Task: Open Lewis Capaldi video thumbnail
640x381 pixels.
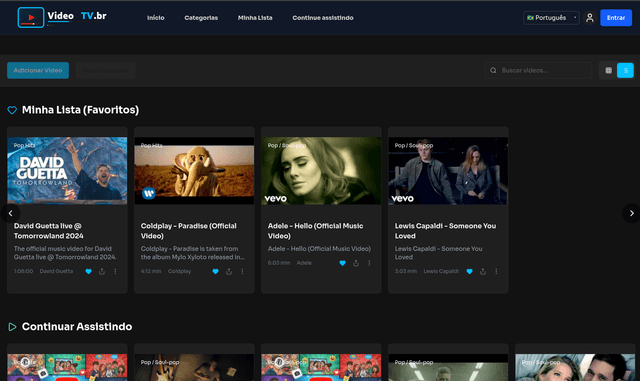Action: 448,171
